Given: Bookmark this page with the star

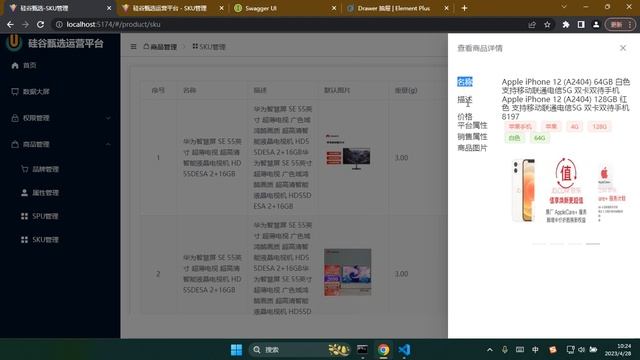Looking at the screenshot, I should pyautogui.click(x=547, y=25).
